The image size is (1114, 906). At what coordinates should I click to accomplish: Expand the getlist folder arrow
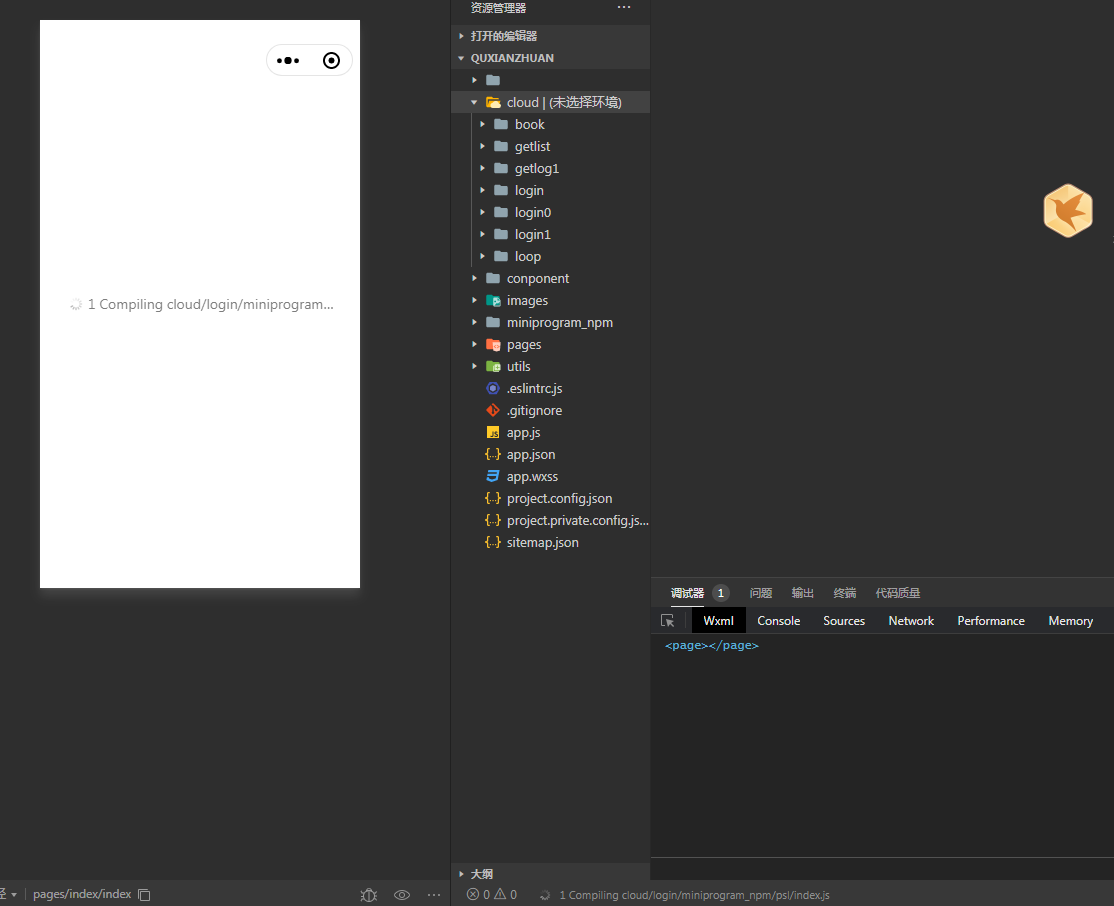point(482,146)
